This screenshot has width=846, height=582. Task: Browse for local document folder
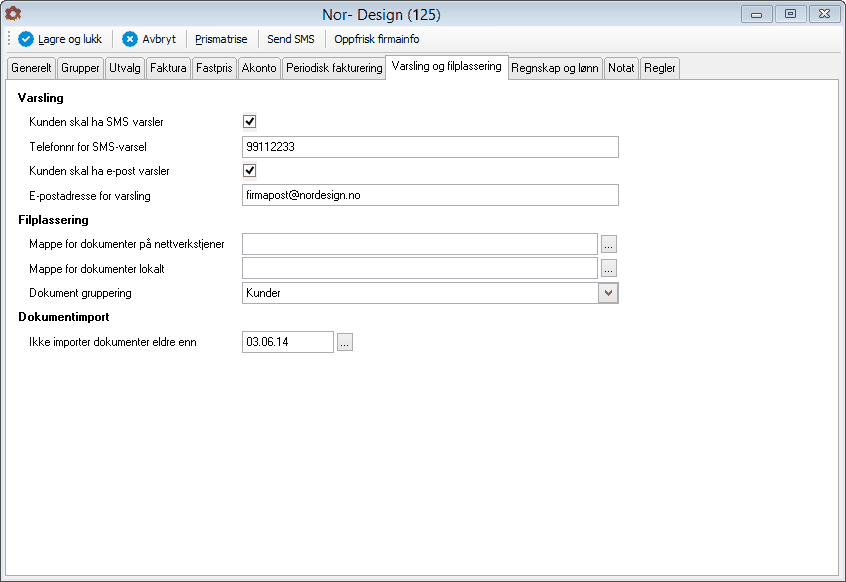(x=609, y=269)
